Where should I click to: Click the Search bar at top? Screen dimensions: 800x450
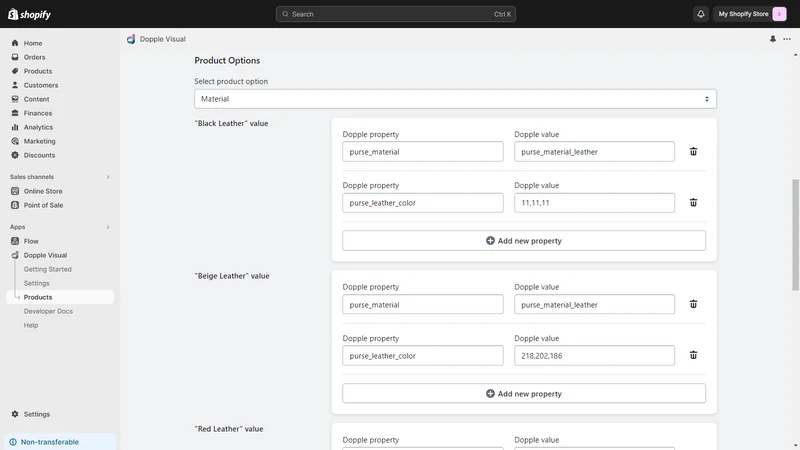pos(396,14)
